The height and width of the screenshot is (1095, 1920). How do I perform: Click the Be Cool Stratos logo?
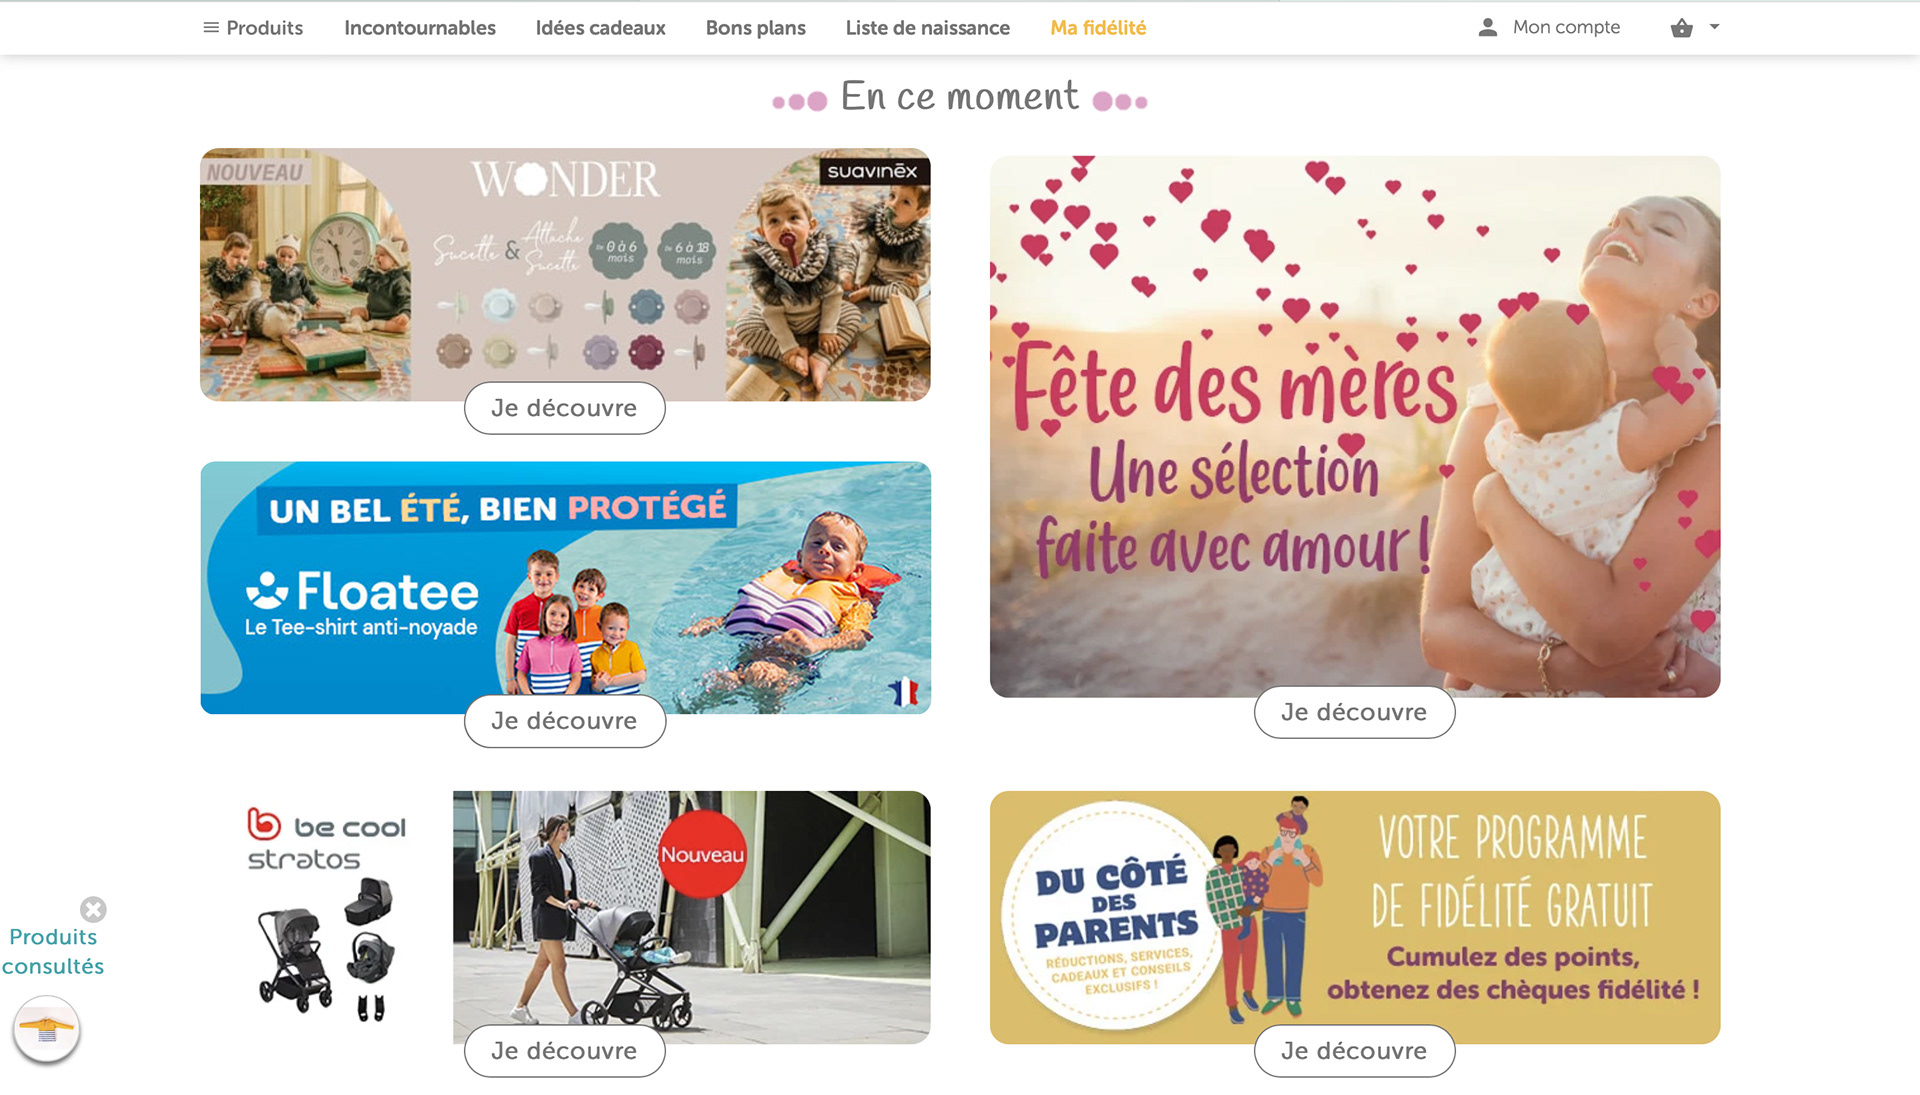point(326,842)
